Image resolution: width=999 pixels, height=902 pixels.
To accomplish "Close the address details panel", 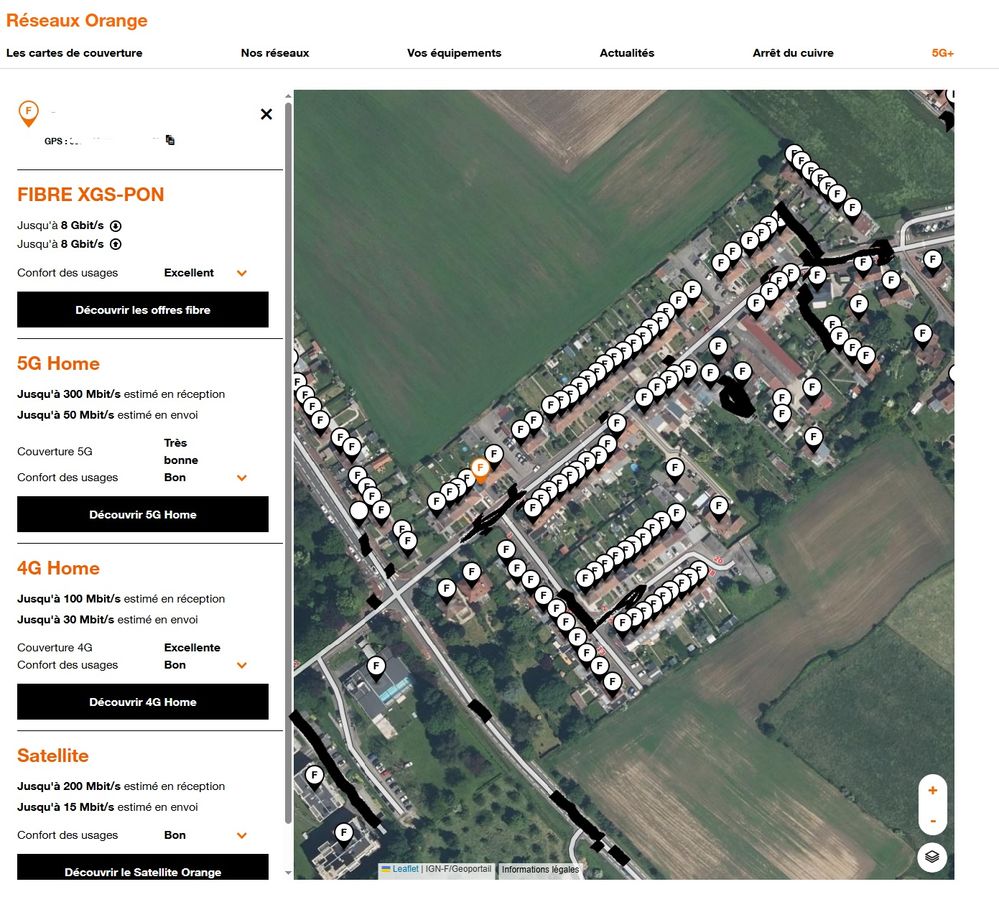I will 266,114.
